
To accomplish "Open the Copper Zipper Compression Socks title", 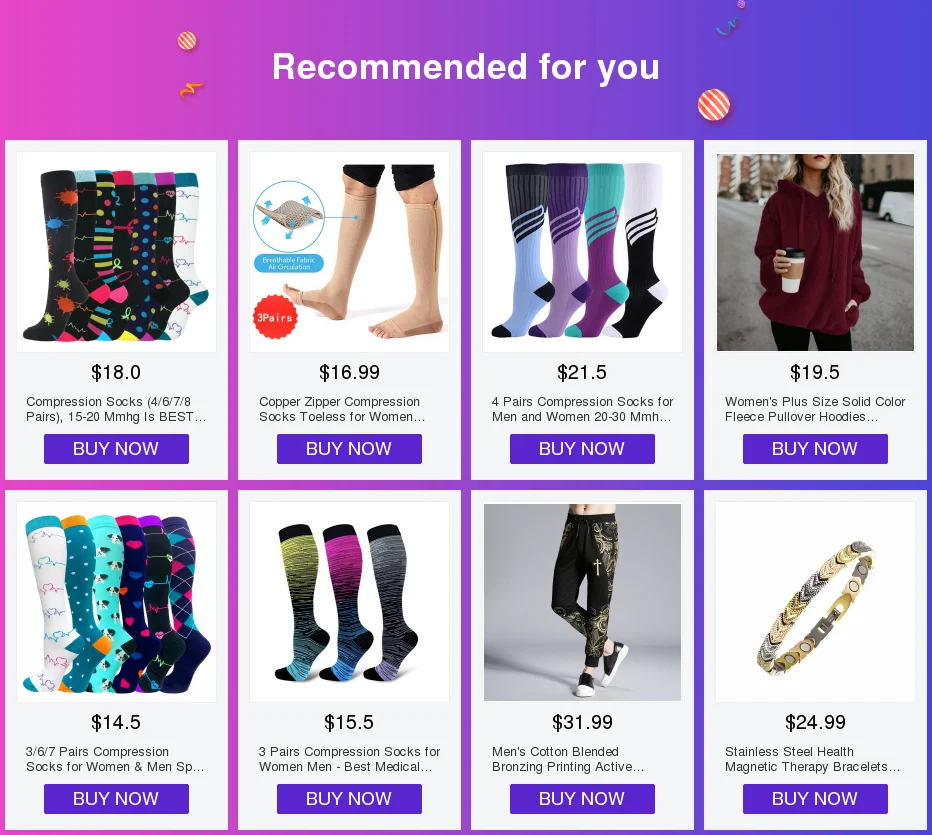I will [342, 409].
